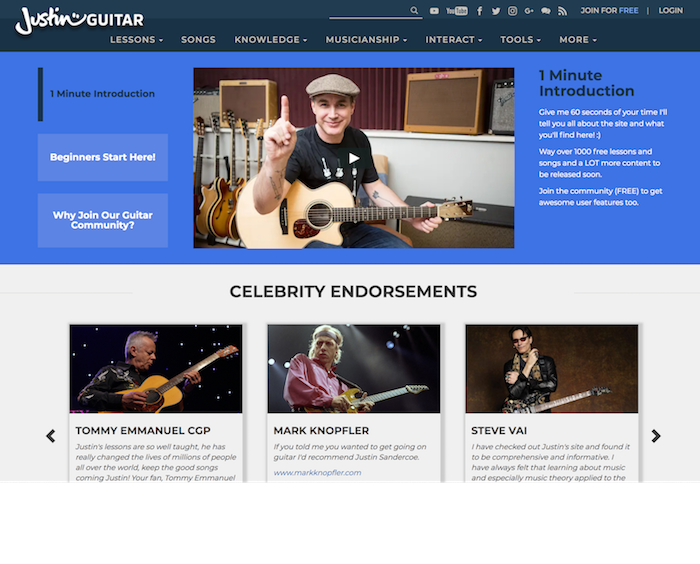Visit the Facebook icon link
The image size is (700, 564).
coord(479,11)
